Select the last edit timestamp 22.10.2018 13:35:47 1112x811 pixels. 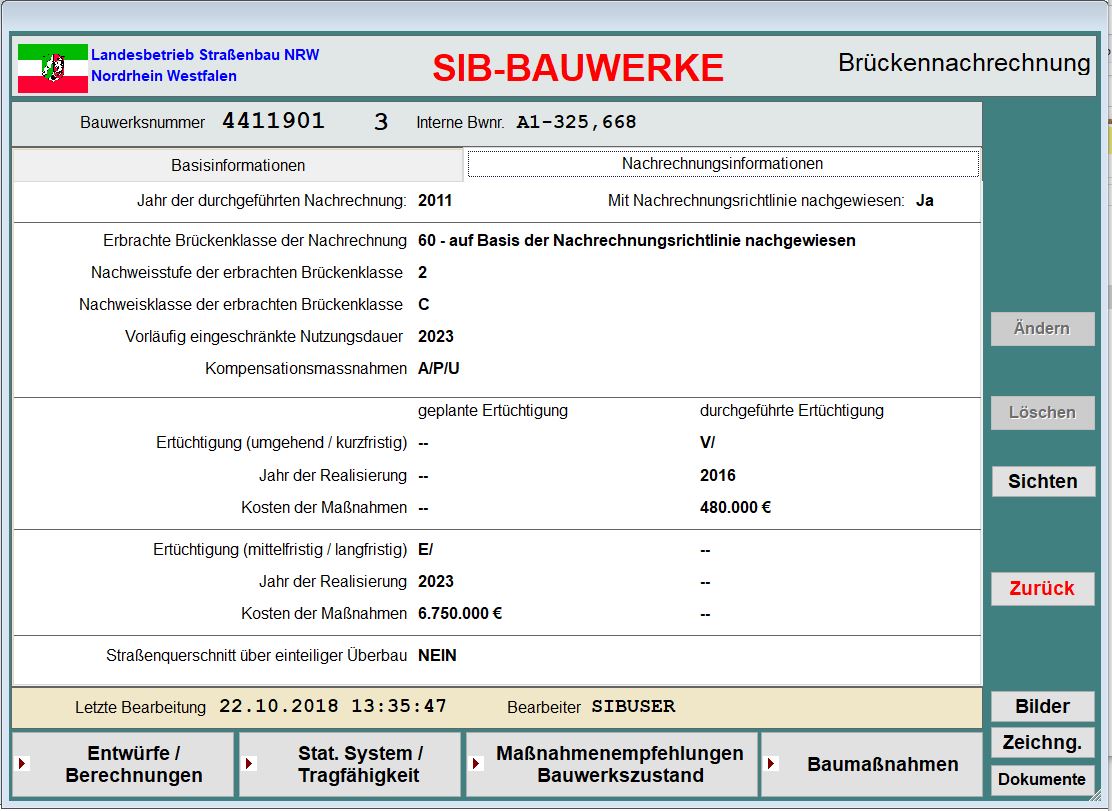tap(333, 706)
